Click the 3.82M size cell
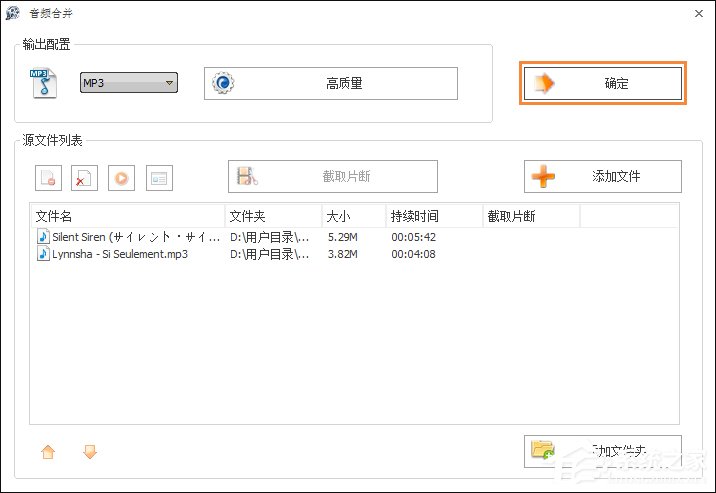 pyautogui.click(x=342, y=254)
